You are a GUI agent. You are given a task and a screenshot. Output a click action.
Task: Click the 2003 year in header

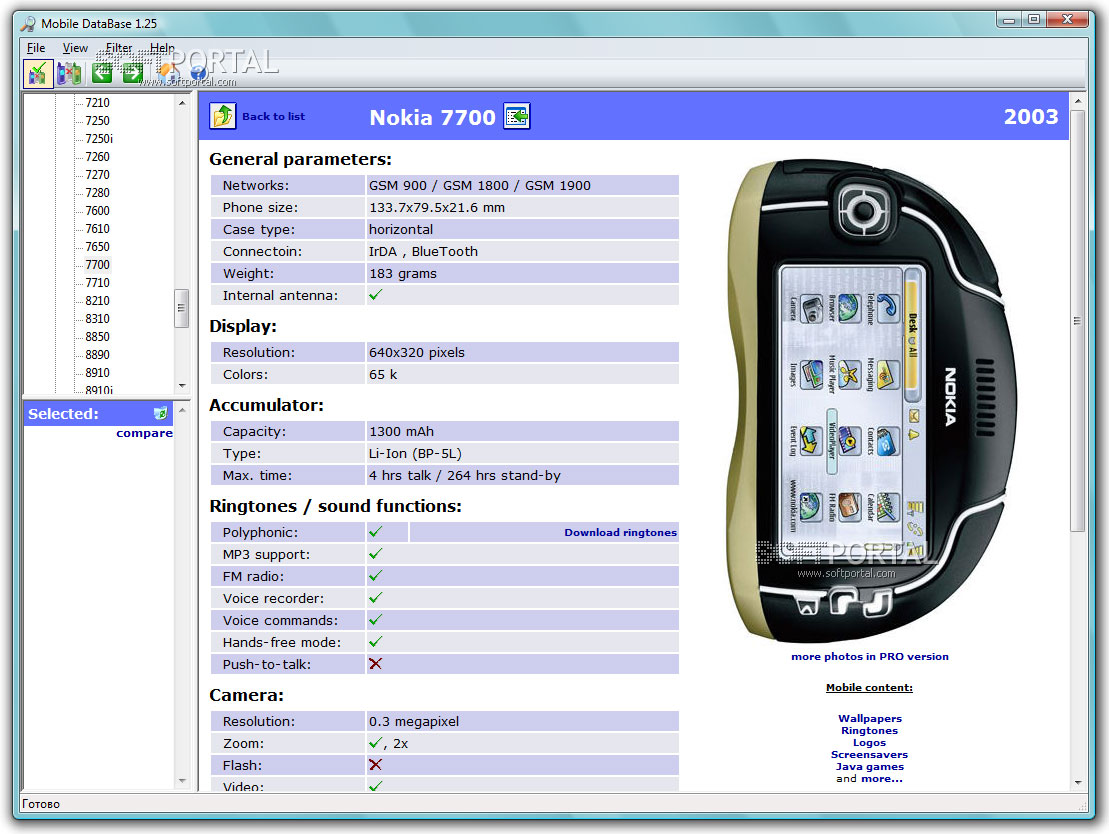coord(1030,117)
